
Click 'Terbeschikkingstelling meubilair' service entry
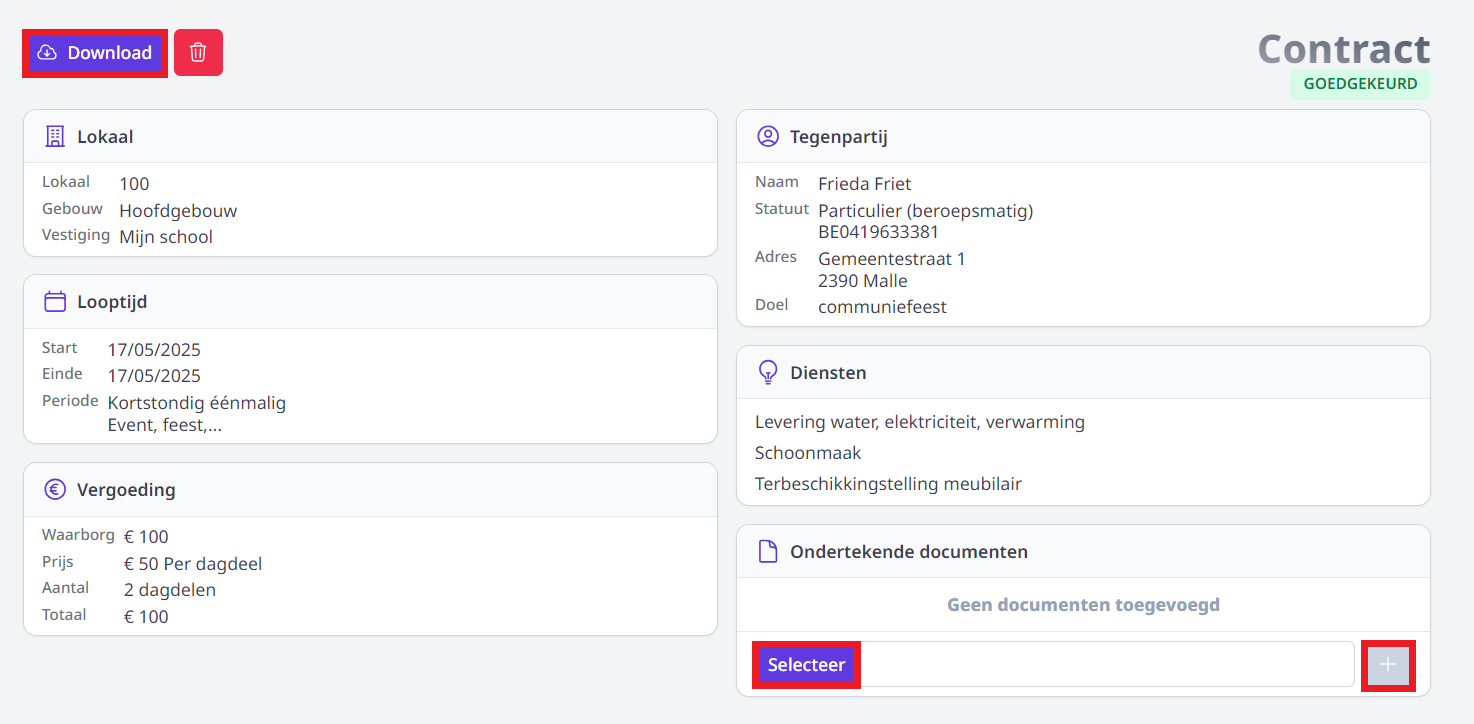click(x=888, y=484)
